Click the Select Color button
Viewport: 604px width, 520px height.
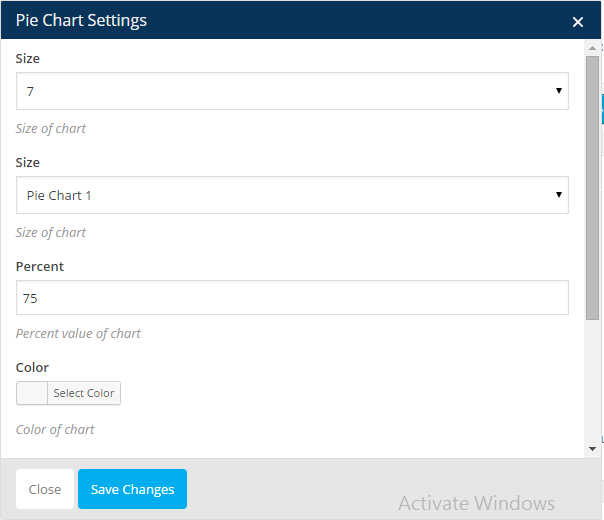[x=84, y=393]
